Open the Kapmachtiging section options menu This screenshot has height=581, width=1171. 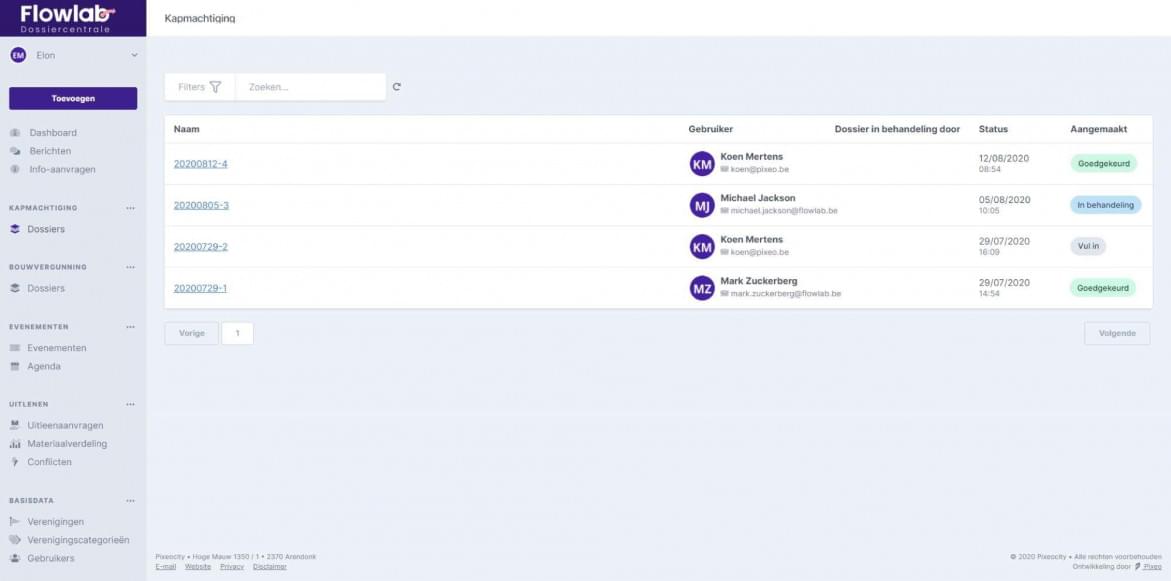point(128,208)
